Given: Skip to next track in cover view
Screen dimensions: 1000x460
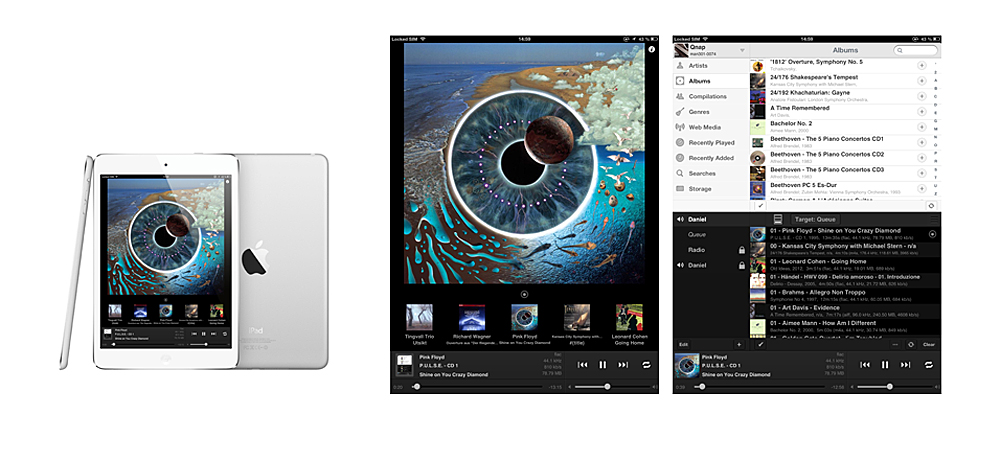Looking at the screenshot, I should click(623, 365).
